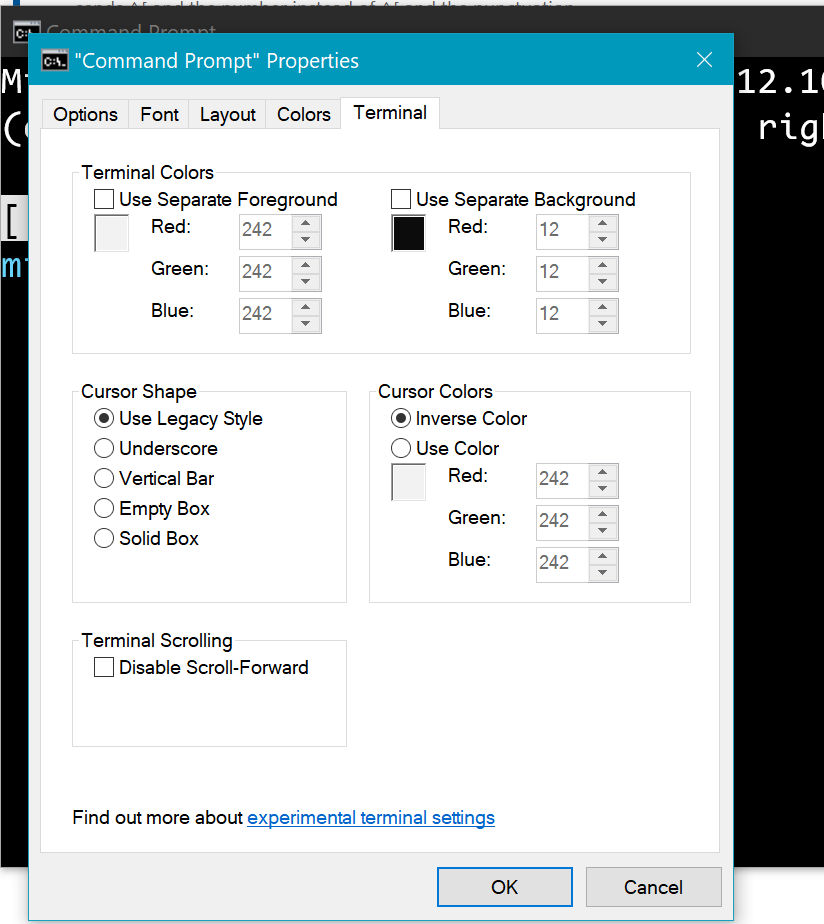Click the cursor color Green value field
This screenshot has height=924, width=824.
562,522
